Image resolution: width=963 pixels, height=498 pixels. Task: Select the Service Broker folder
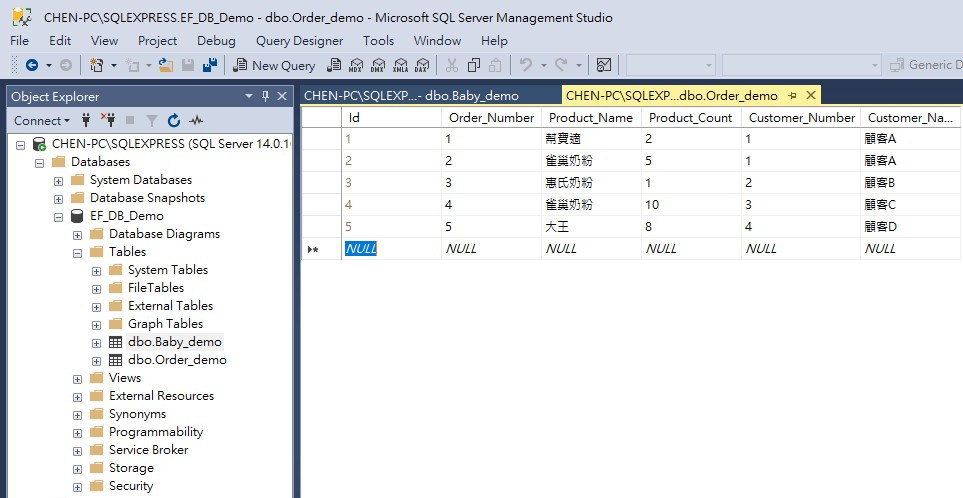point(149,449)
